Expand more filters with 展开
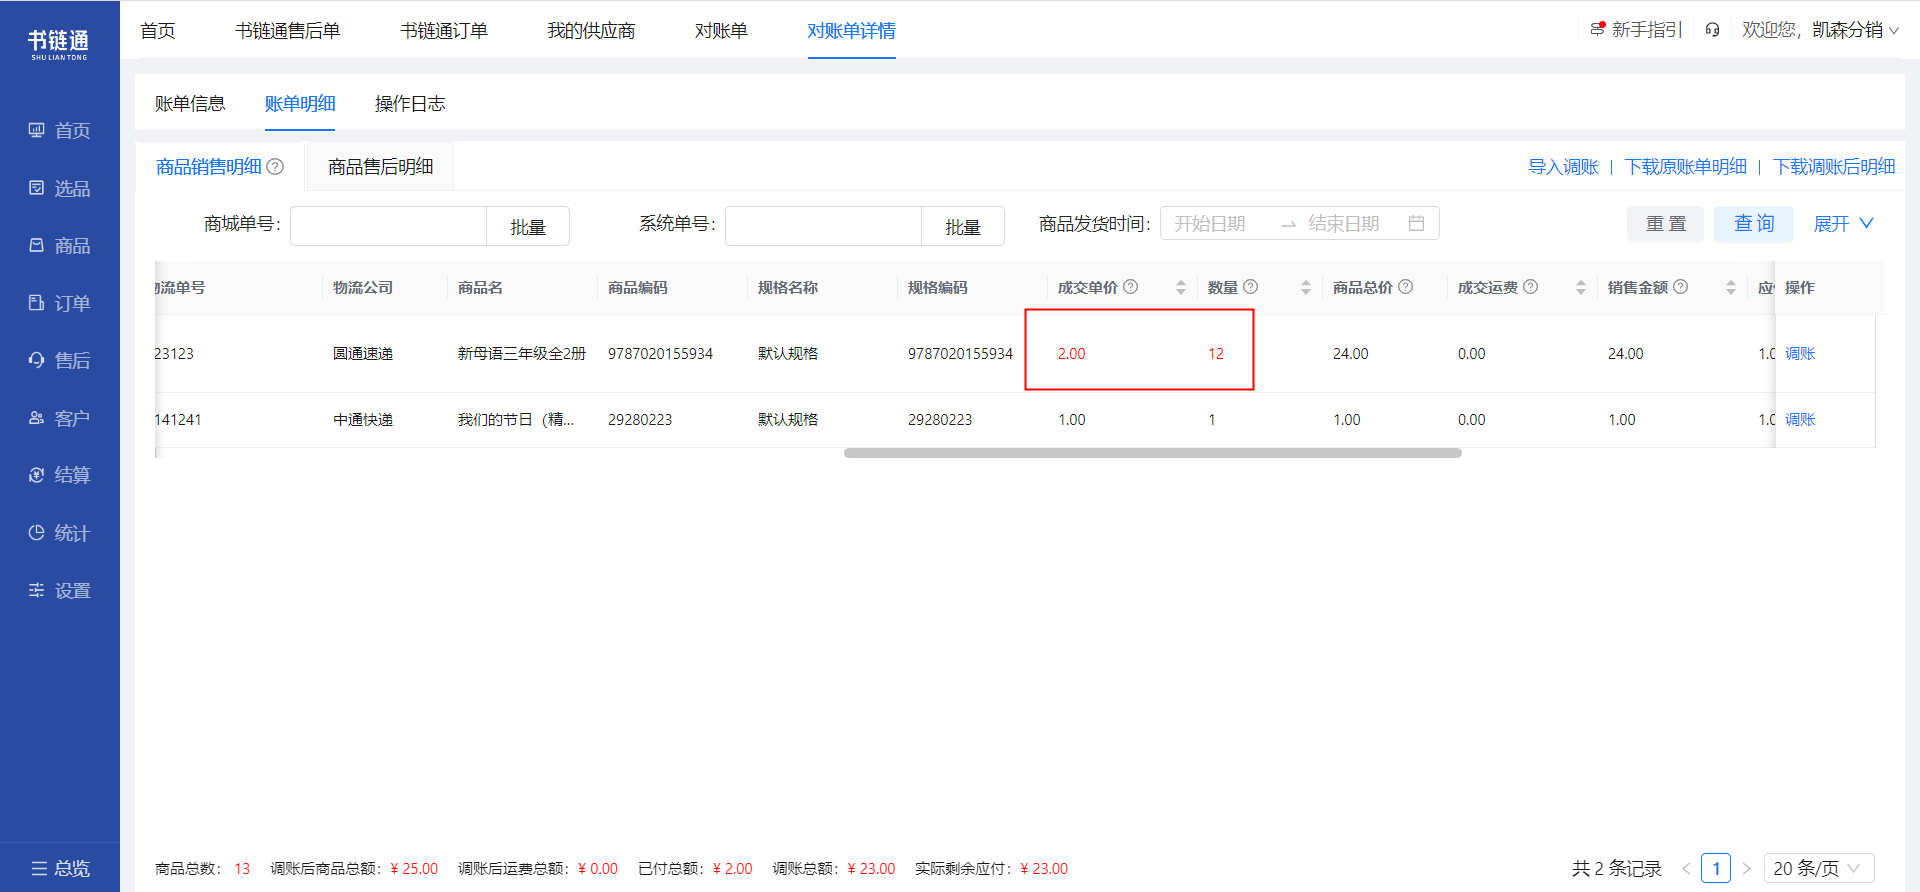The image size is (1920, 892). click(1843, 224)
